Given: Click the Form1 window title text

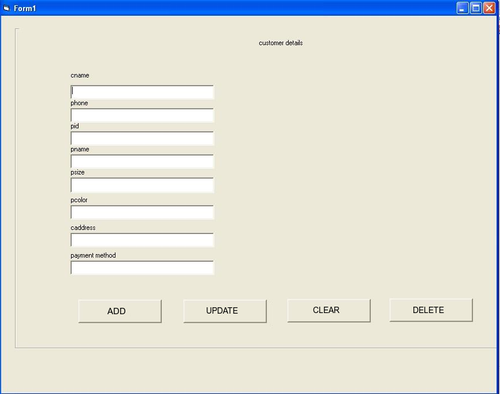Looking at the screenshot, I should (25, 8).
